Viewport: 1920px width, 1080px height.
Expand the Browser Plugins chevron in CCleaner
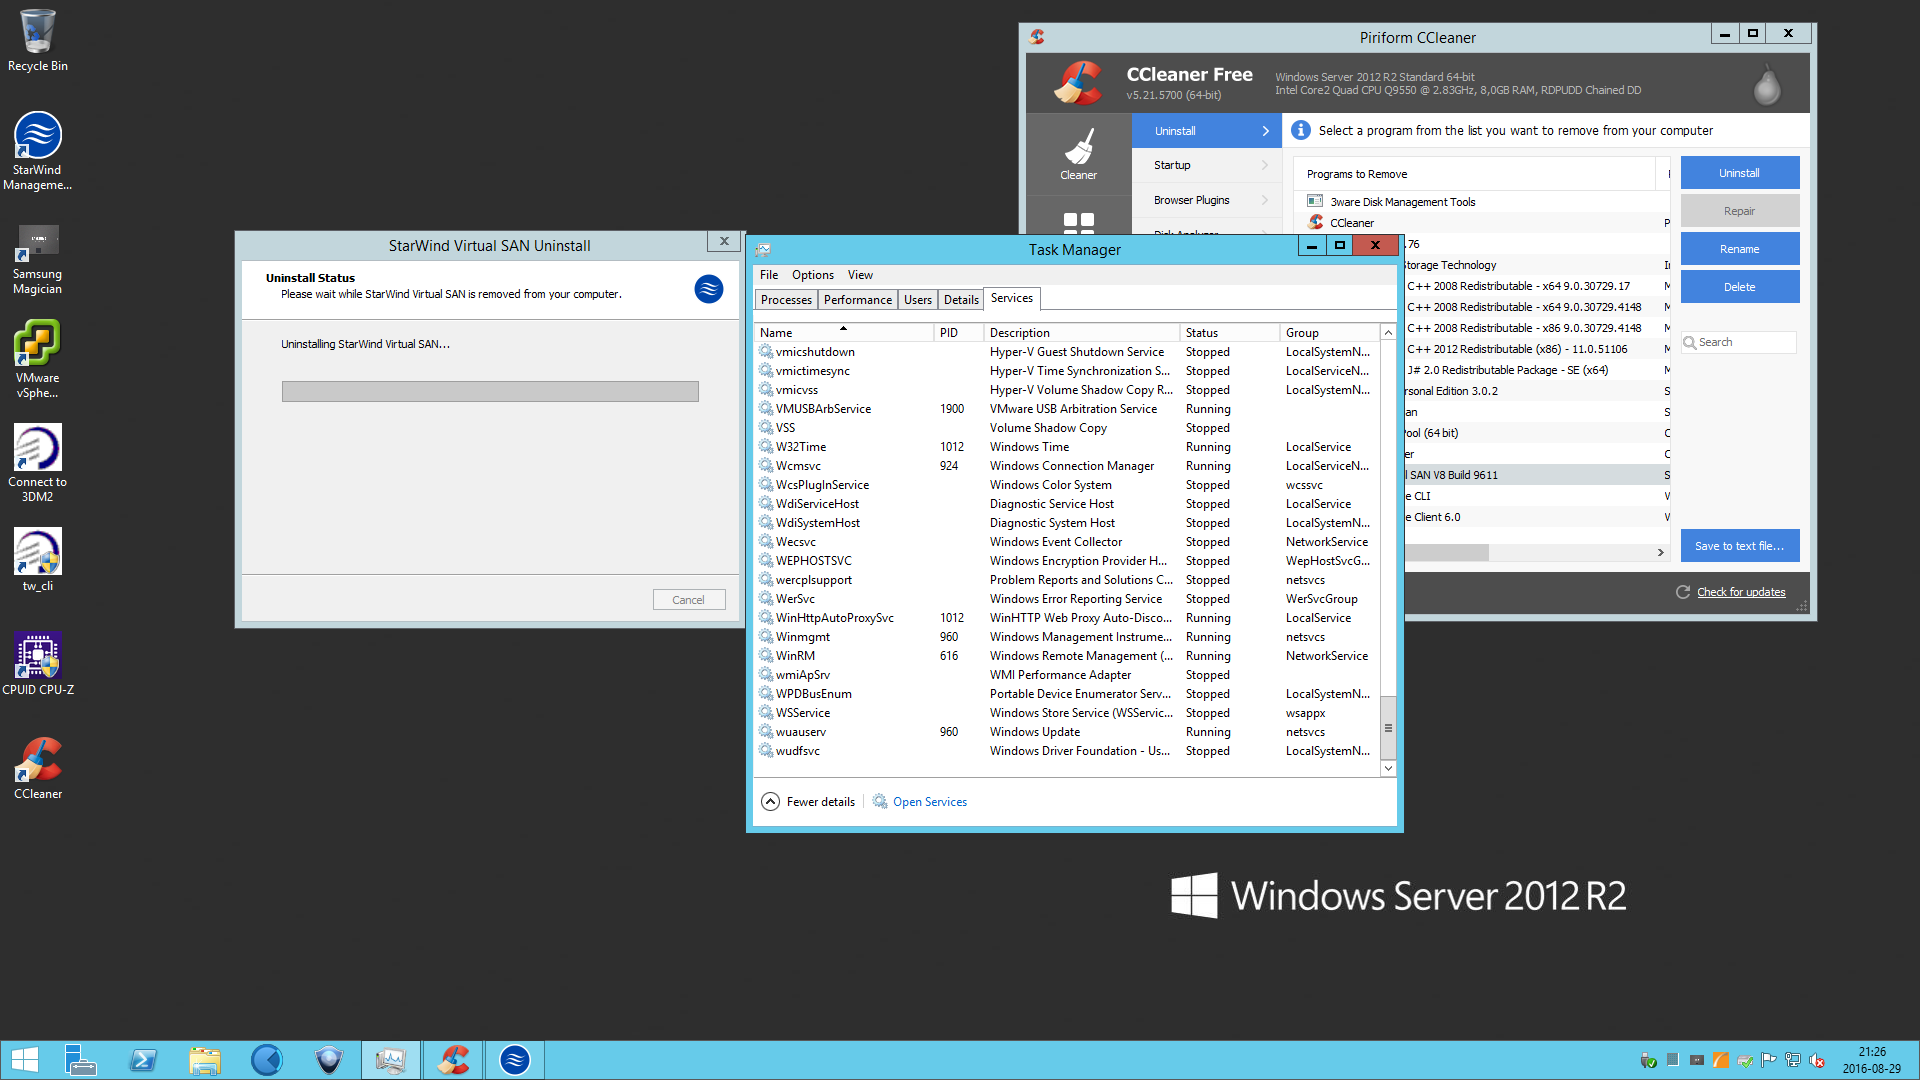(x=1265, y=200)
